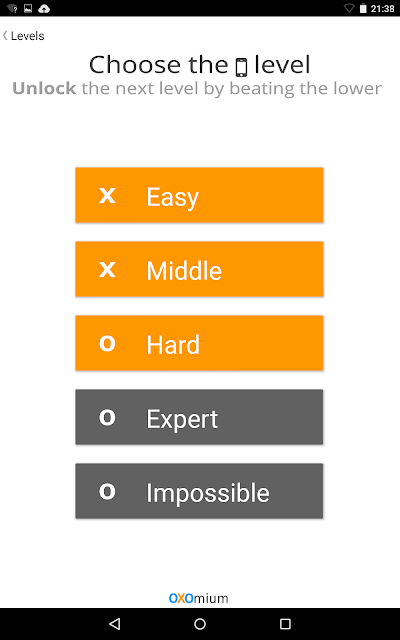This screenshot has height=640, width=400.
Task: Start the Hard level
Action: tap(199, 343)
